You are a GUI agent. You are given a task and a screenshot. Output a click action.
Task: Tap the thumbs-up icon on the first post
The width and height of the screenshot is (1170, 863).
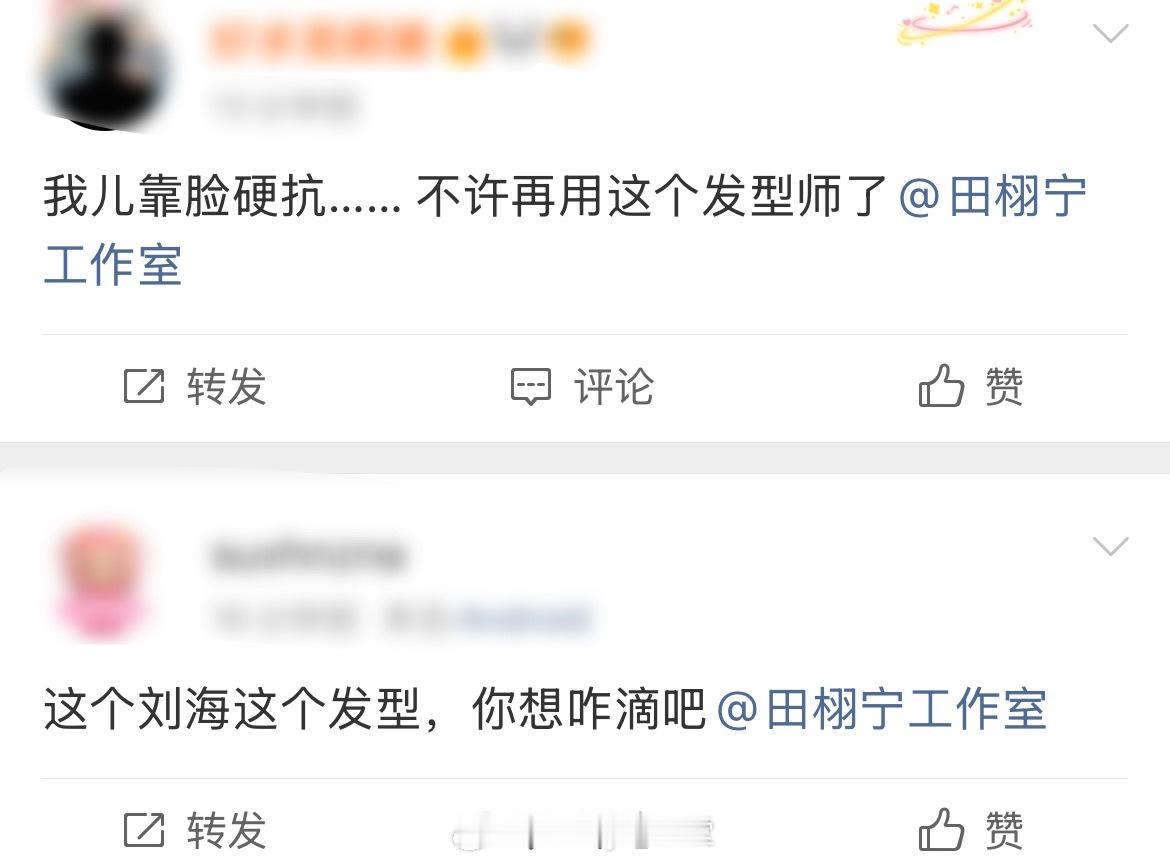click(x=941, y=385)
